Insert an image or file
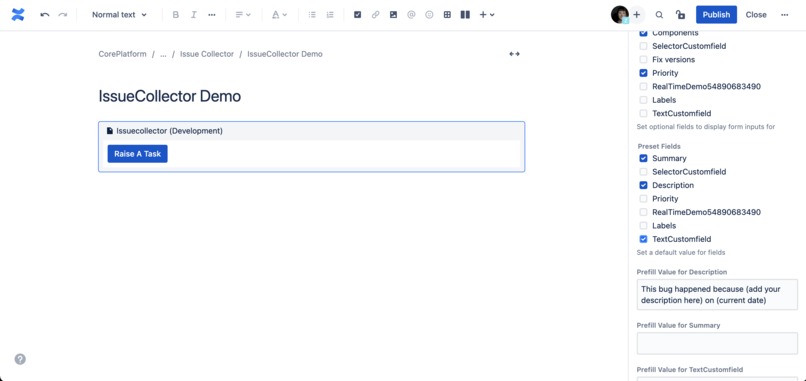The image size is (806, 381). [x=393, y=15]
